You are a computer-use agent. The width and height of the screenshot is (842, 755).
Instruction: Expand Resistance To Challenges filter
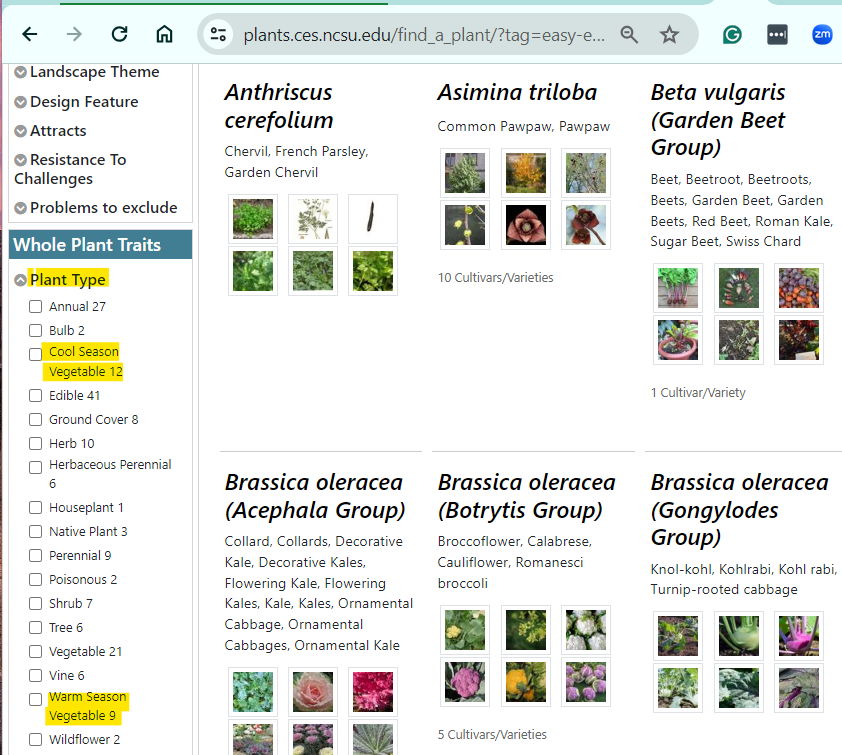coord(70,169)
